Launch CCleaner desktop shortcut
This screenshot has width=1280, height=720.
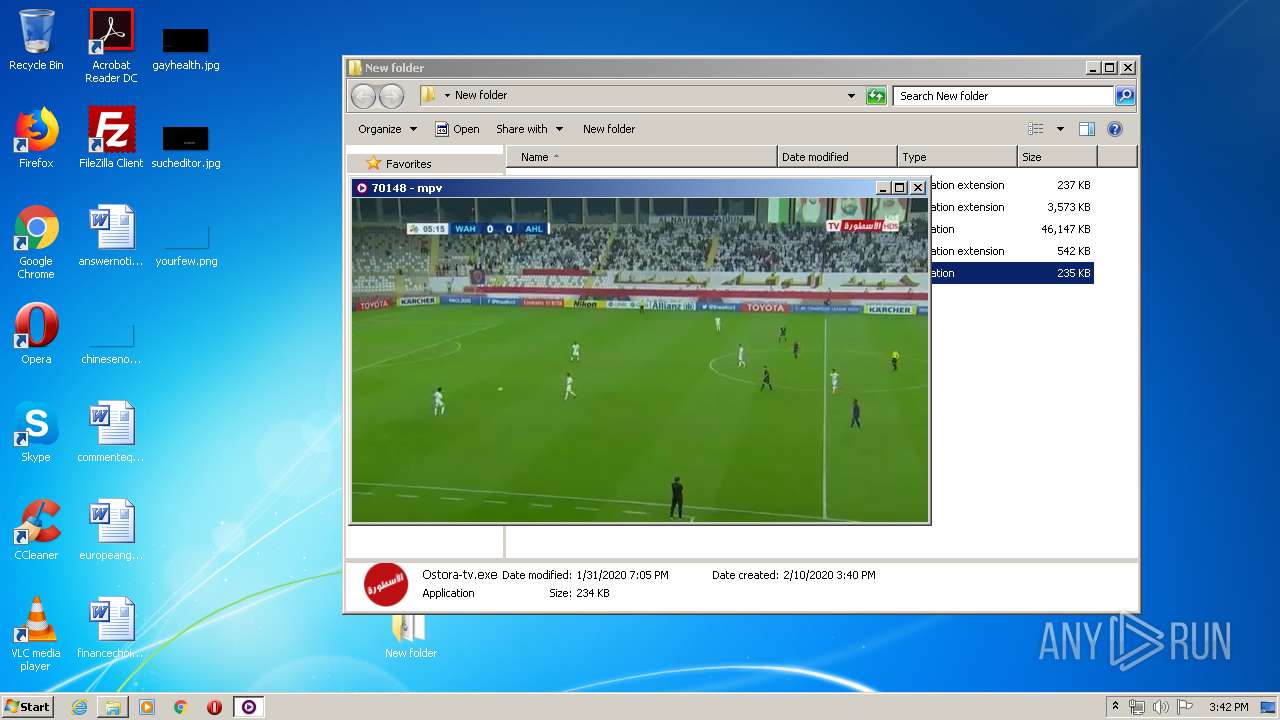(x=36, y=530)
